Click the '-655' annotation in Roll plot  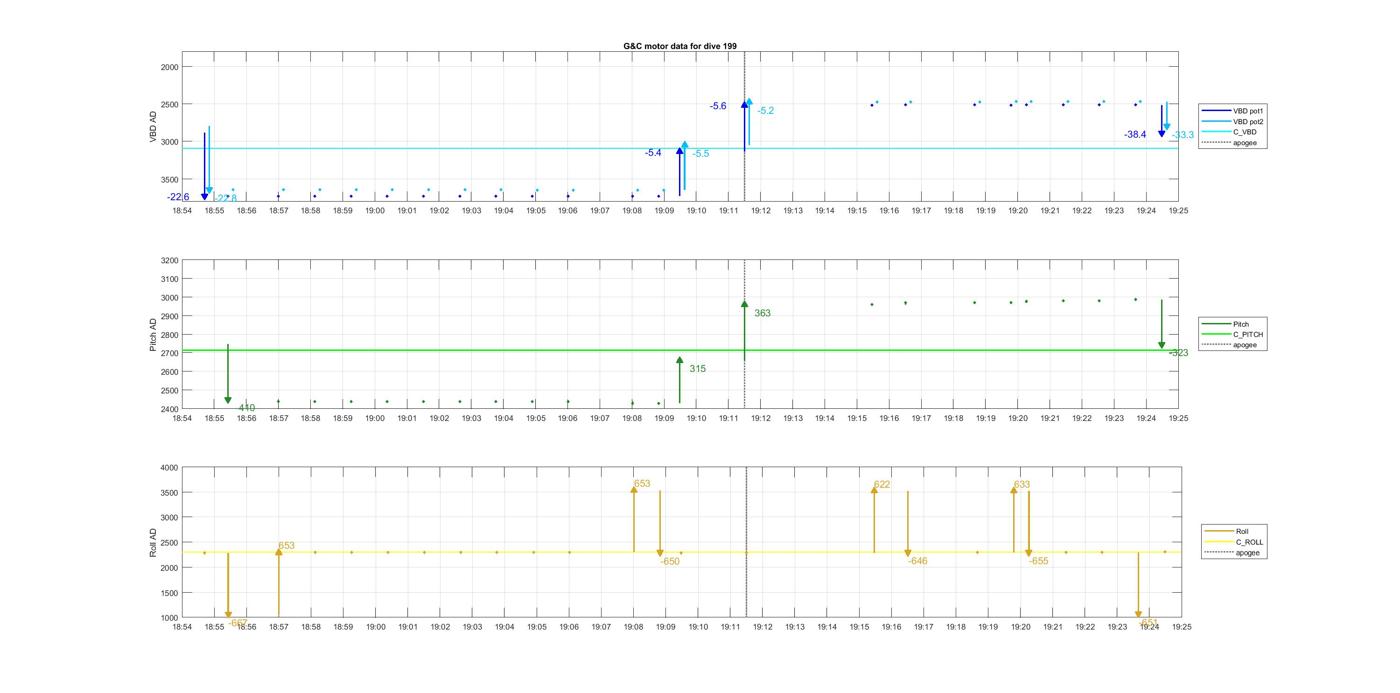pos(1039,561)
